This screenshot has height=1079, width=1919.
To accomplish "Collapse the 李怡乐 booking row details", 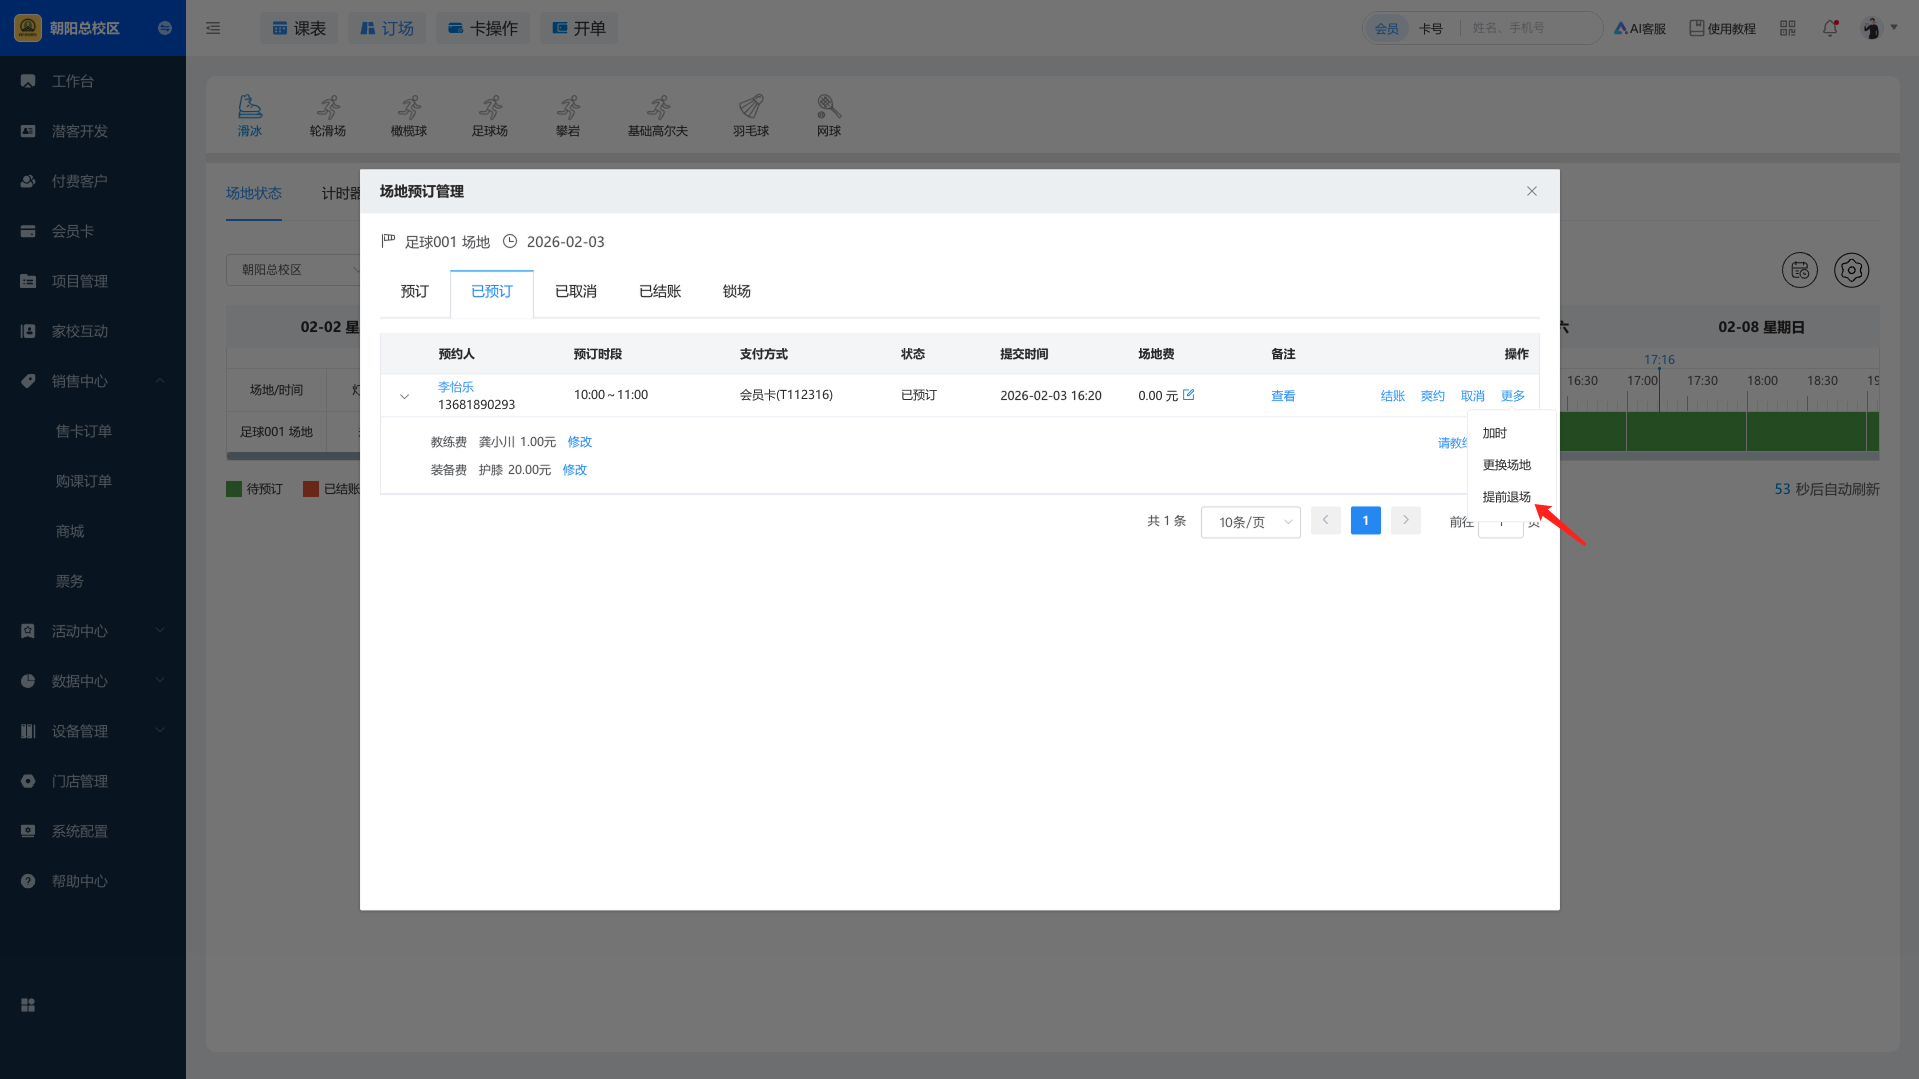I will point(404,396).
